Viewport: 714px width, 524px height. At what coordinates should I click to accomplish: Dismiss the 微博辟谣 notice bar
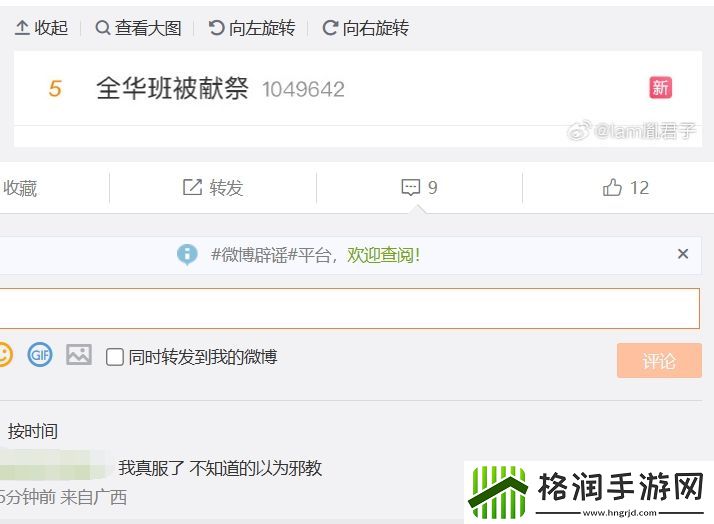pos(683,254)
